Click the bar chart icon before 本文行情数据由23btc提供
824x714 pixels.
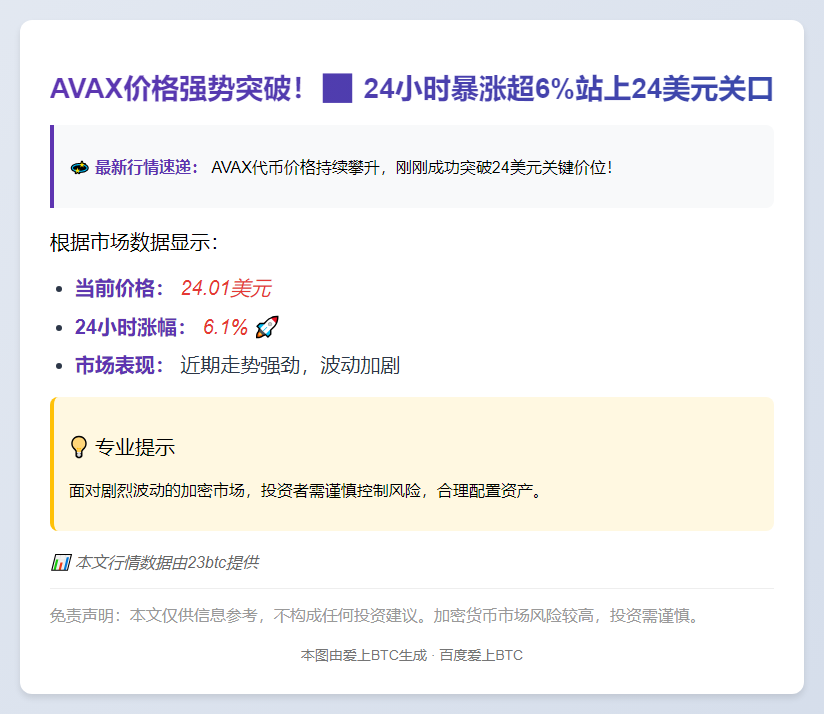(x=61, y=563)
